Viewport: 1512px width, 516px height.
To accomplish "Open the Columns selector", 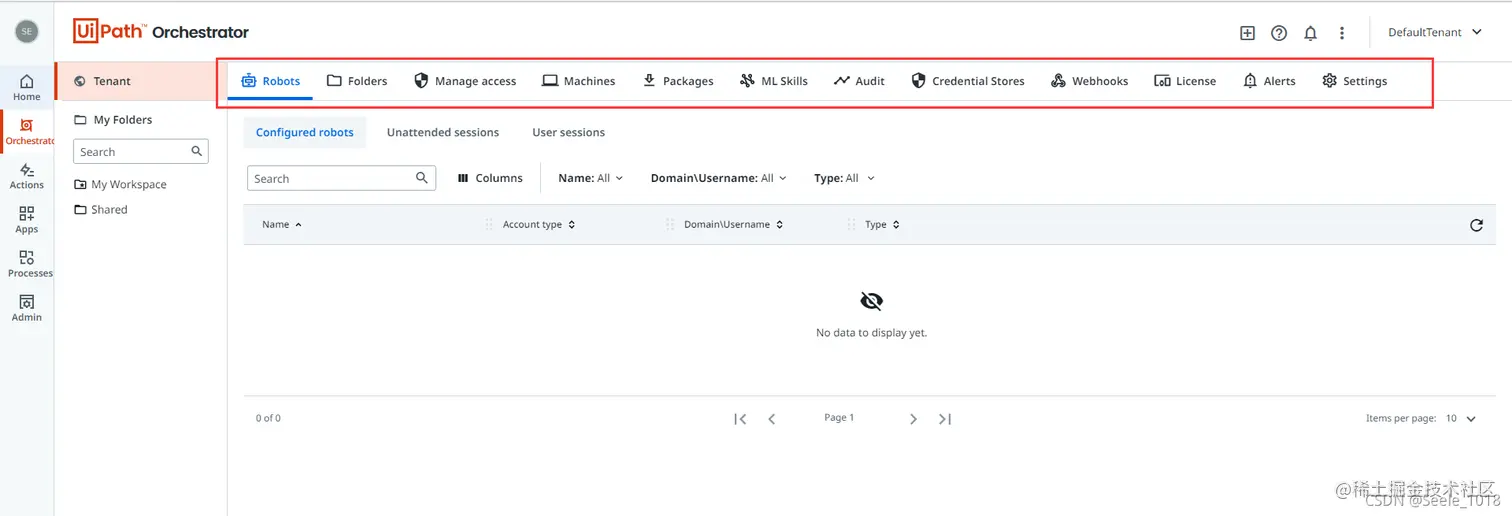I will point(490,178).
